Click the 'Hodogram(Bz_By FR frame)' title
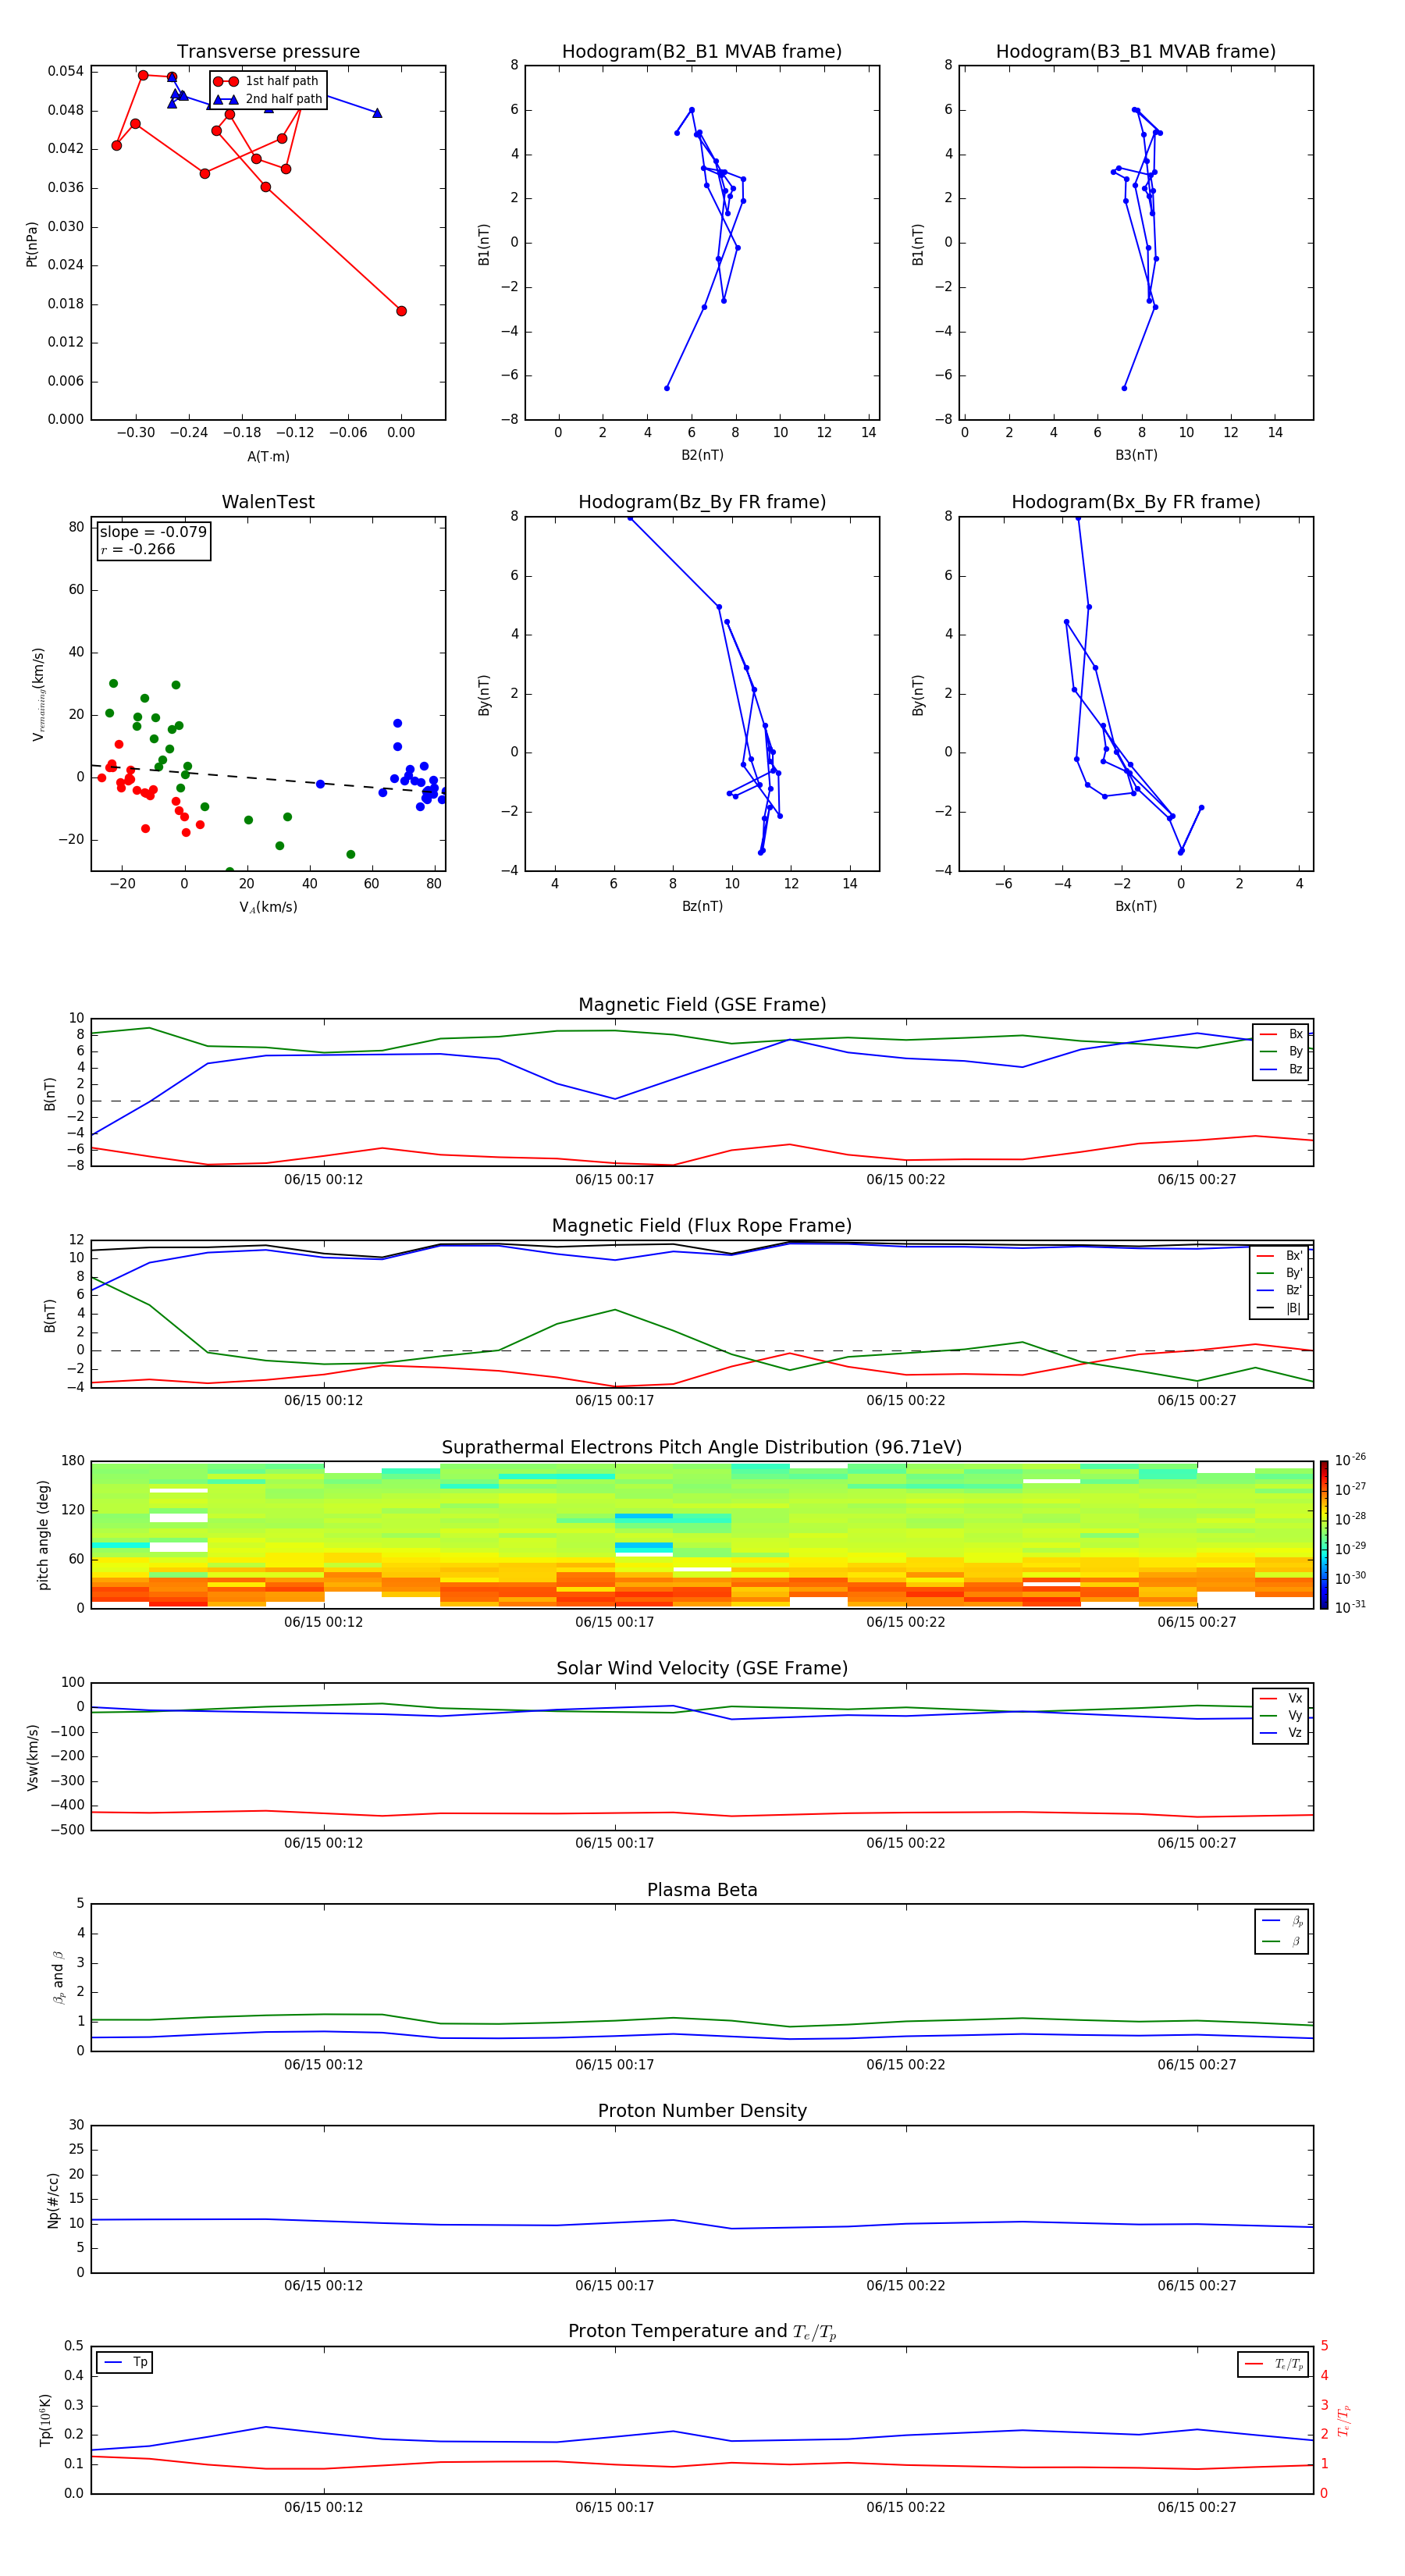 pyautogui.click(x=702, y=502)
